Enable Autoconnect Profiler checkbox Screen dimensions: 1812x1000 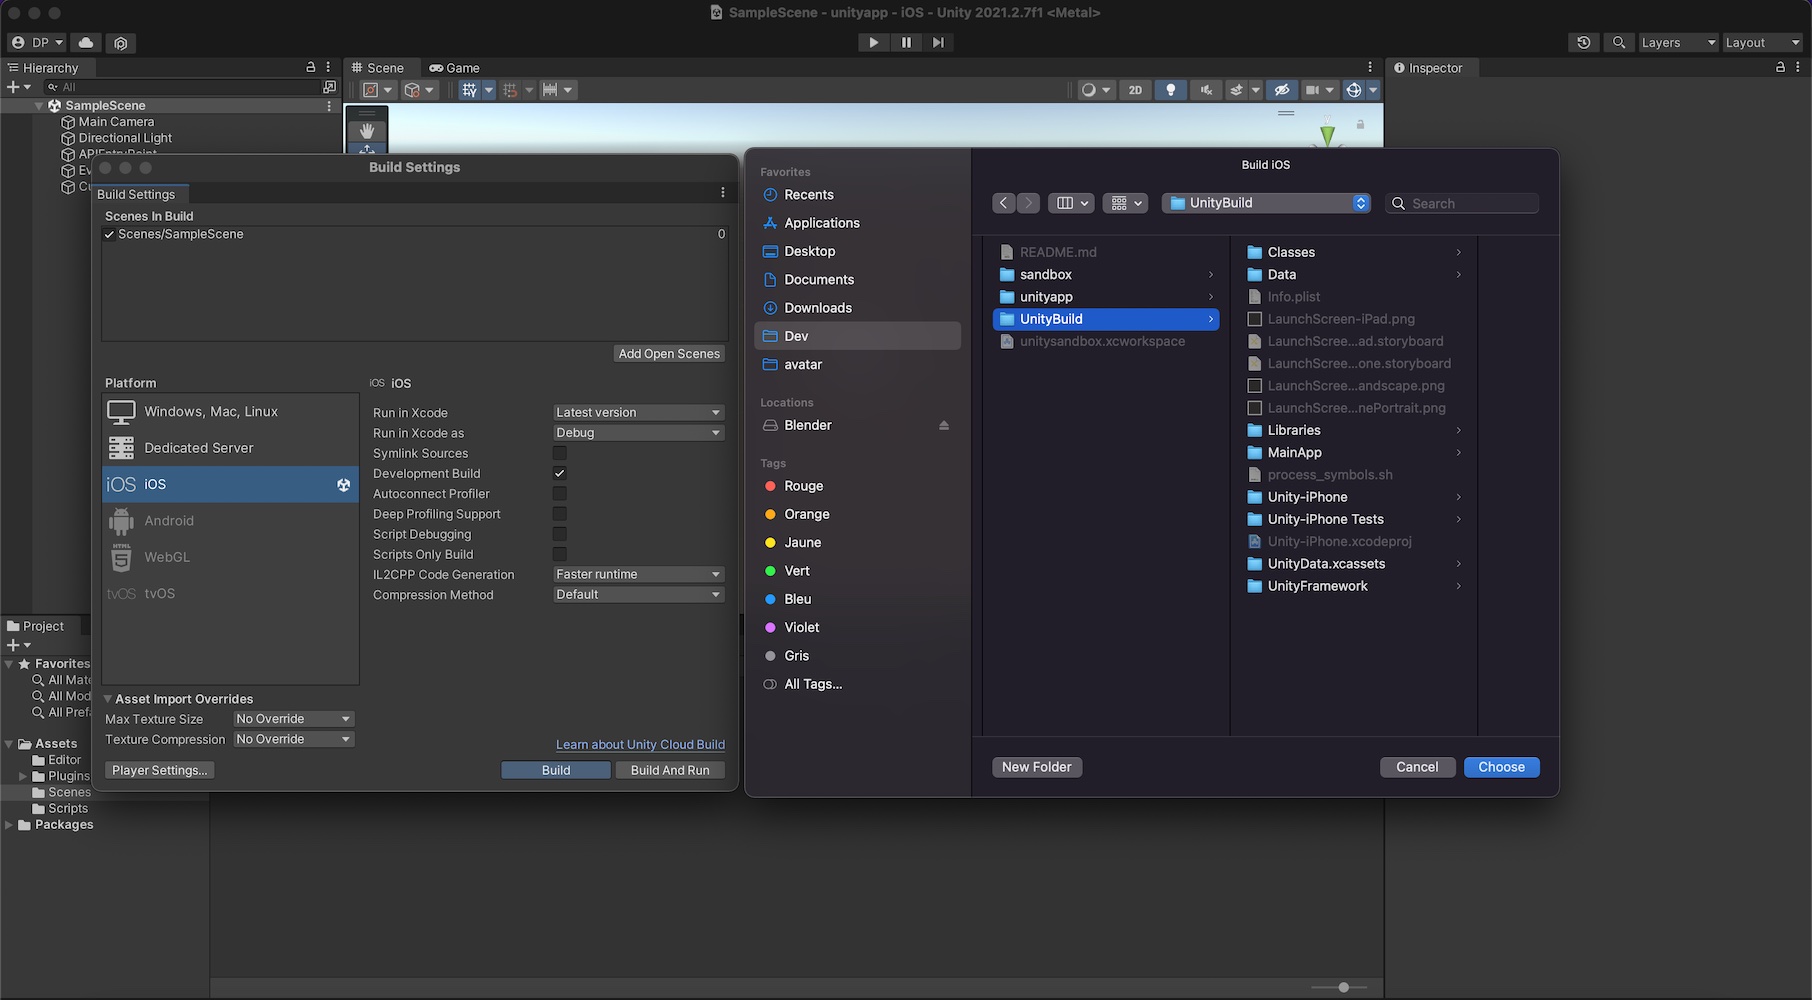tap(560, 493)
